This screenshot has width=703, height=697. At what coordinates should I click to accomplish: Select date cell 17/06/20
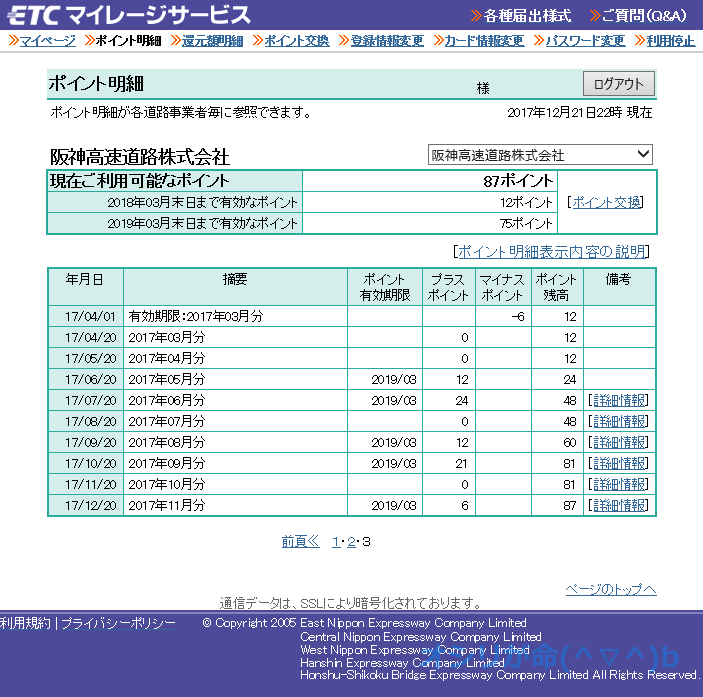(x=86, y=379)
